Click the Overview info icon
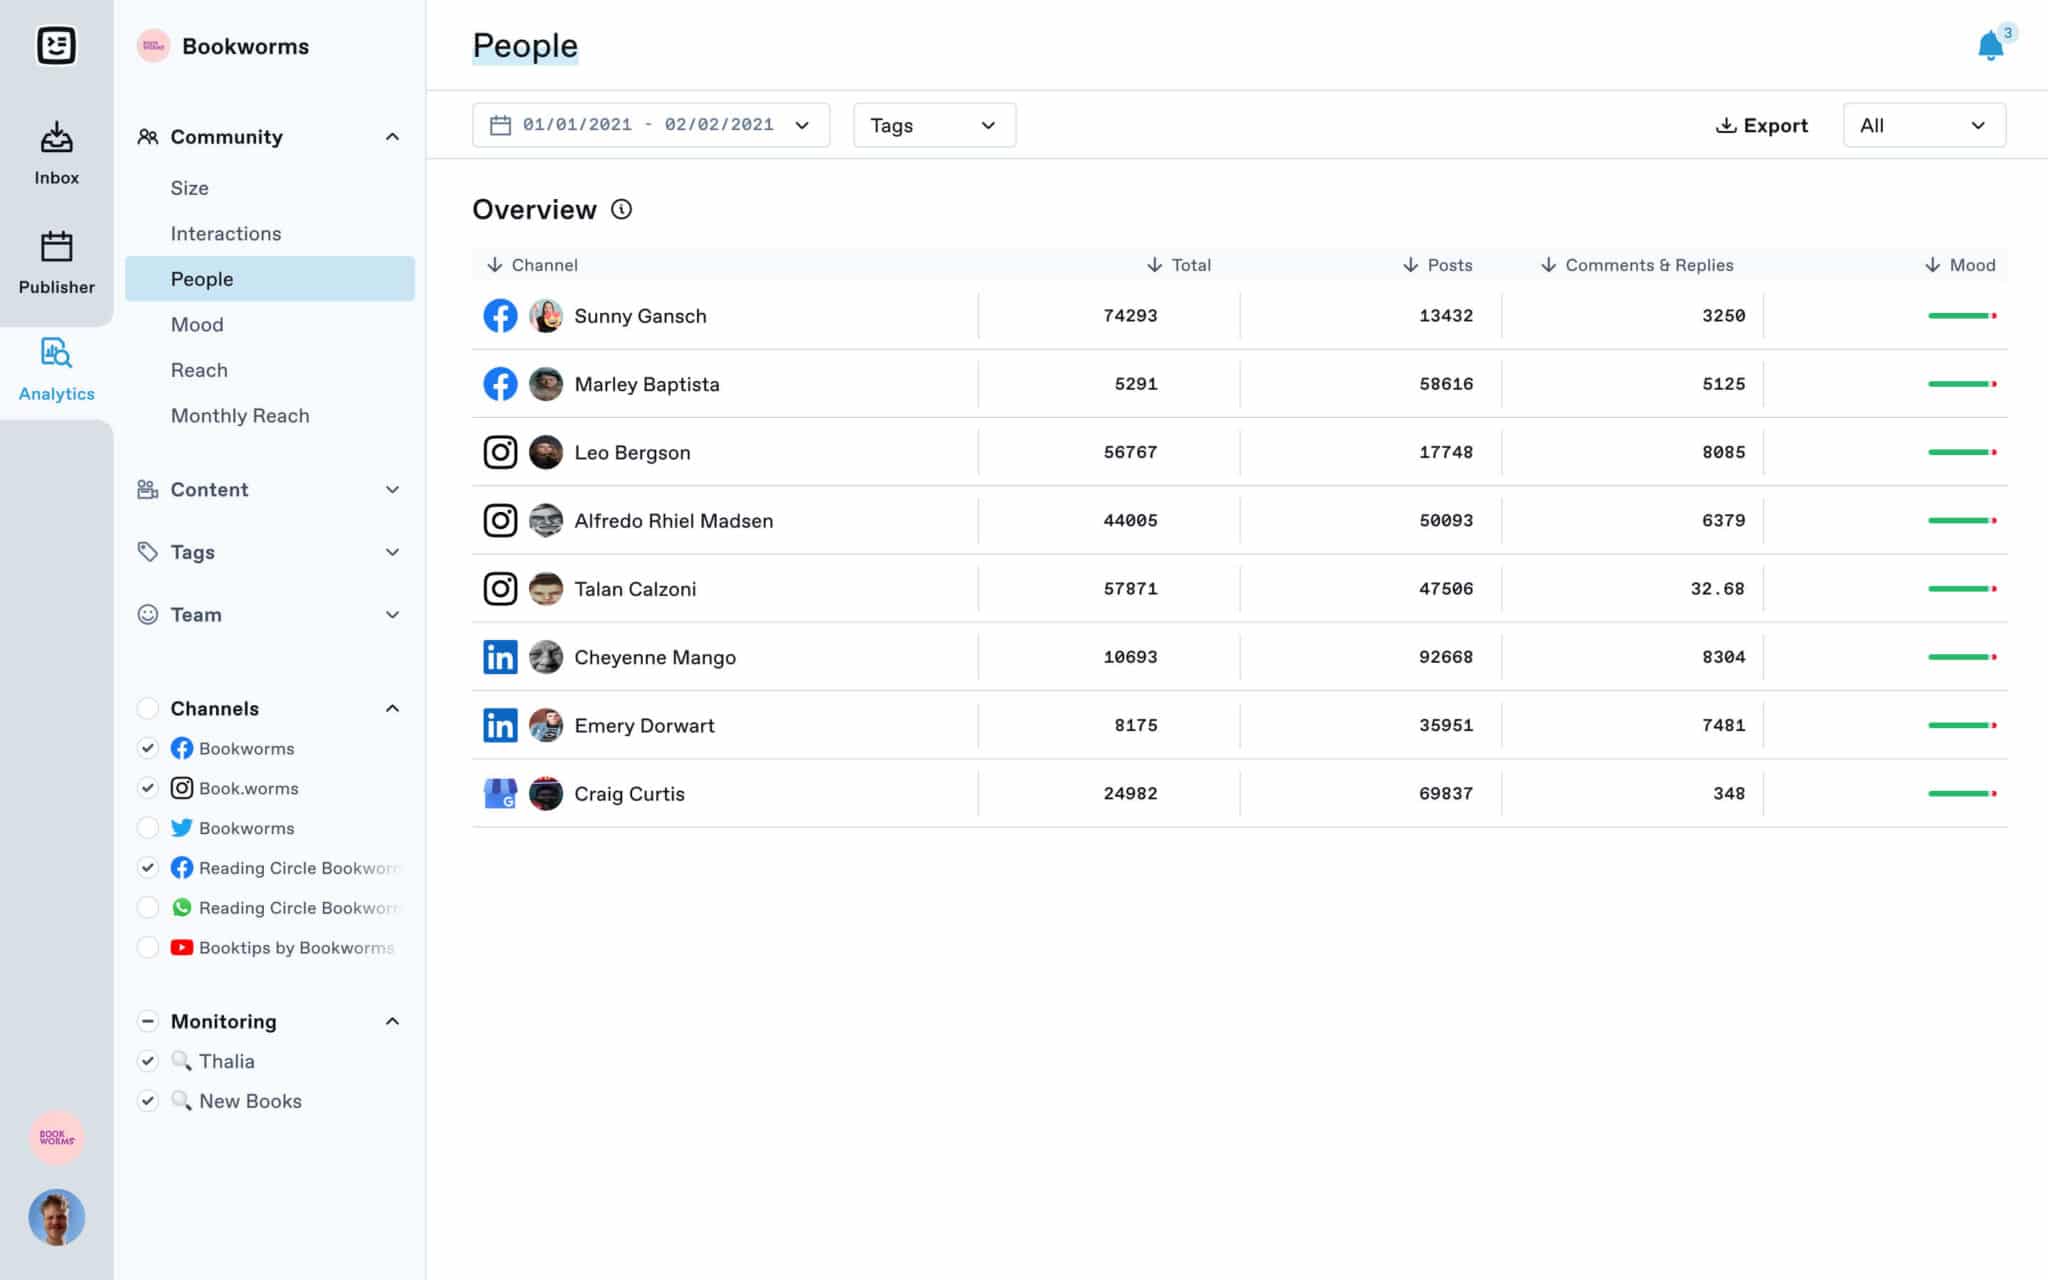 [621, 209]
